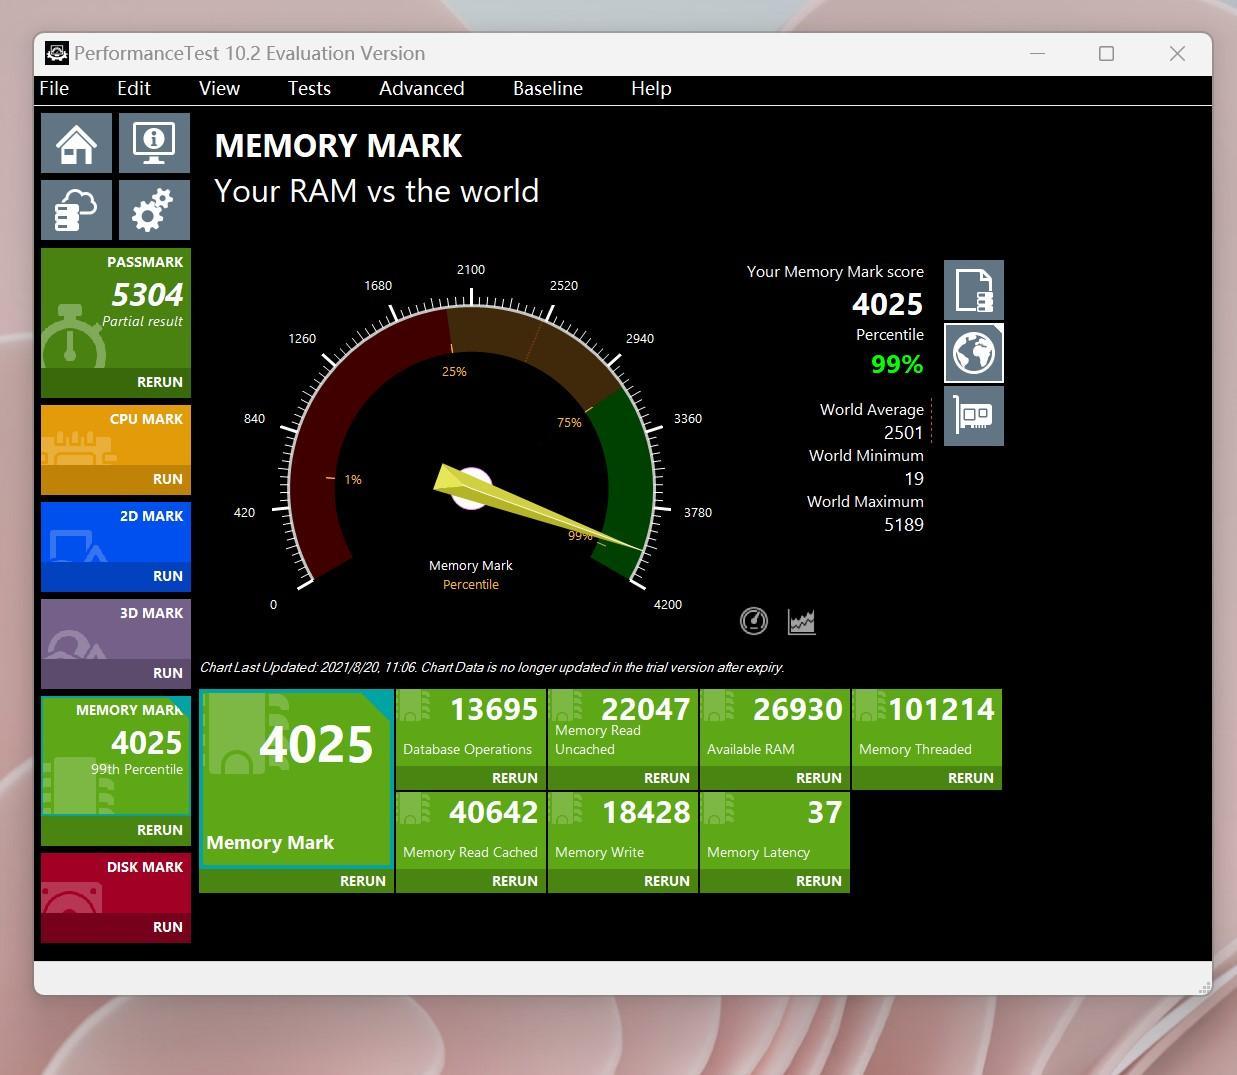The height and width of the screenshot is (1075, 1237).
Task: Switch to gauge view icon below dial
Action: [754, 622]
